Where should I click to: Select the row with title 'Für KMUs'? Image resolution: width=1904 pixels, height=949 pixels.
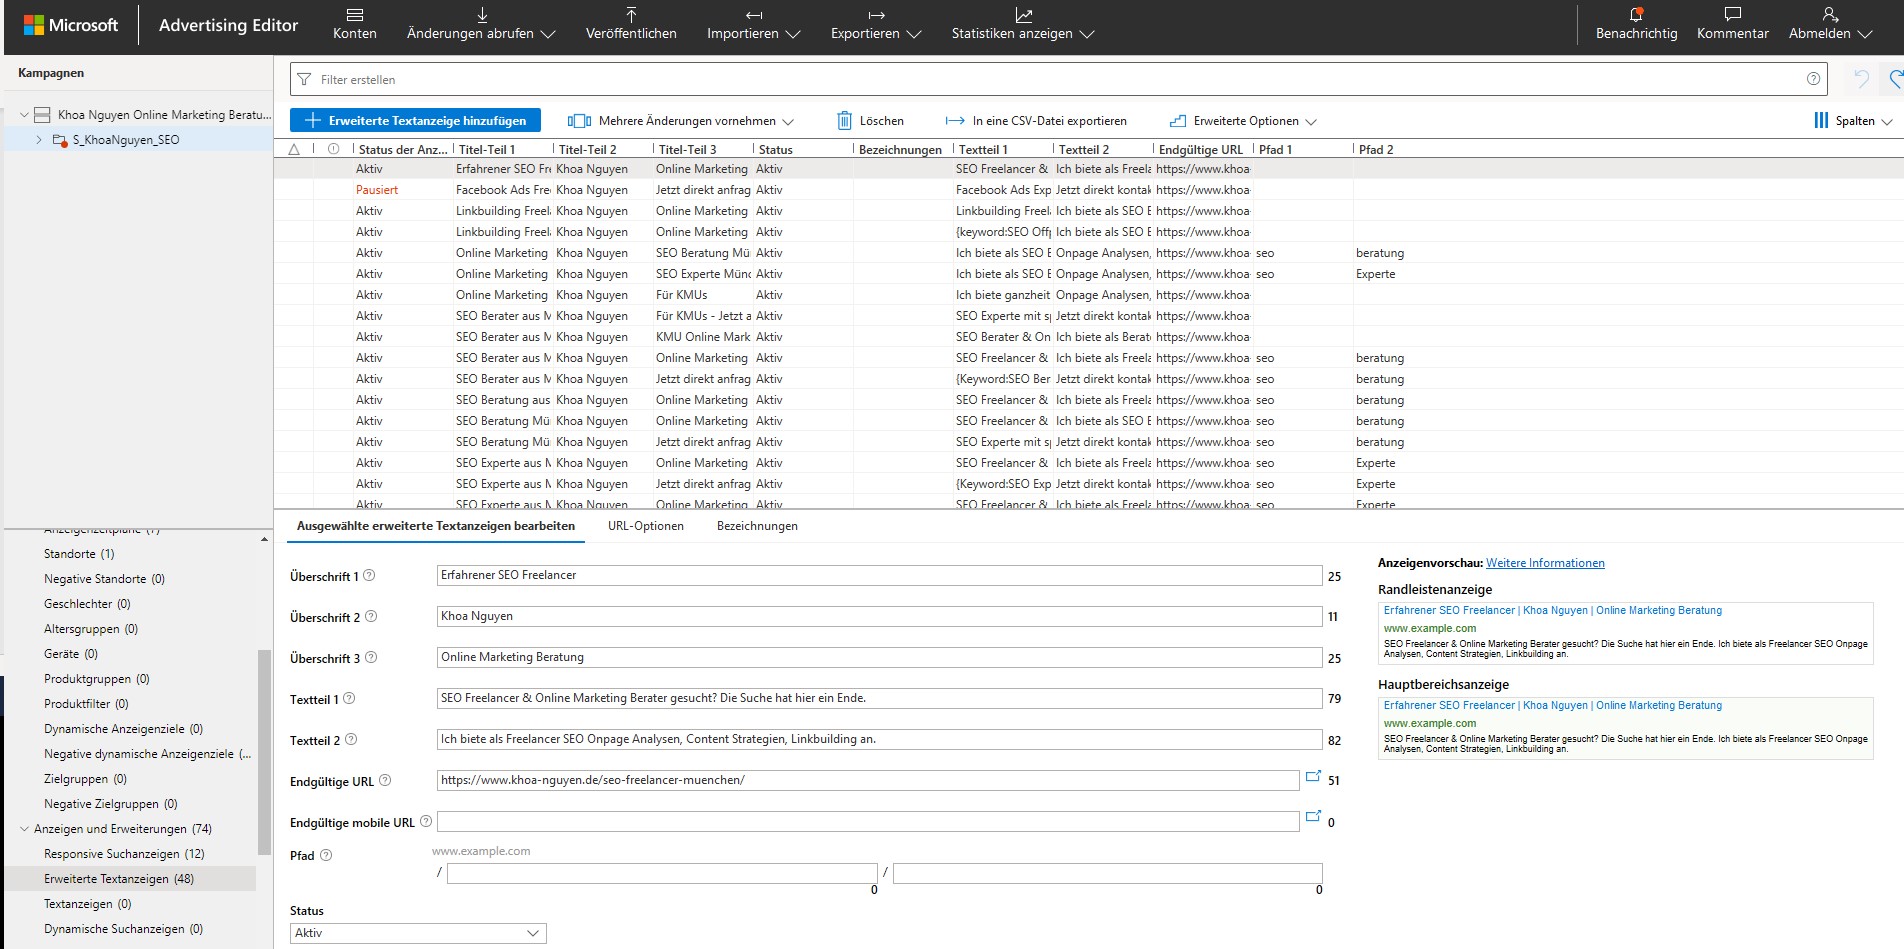[1088, 295]
